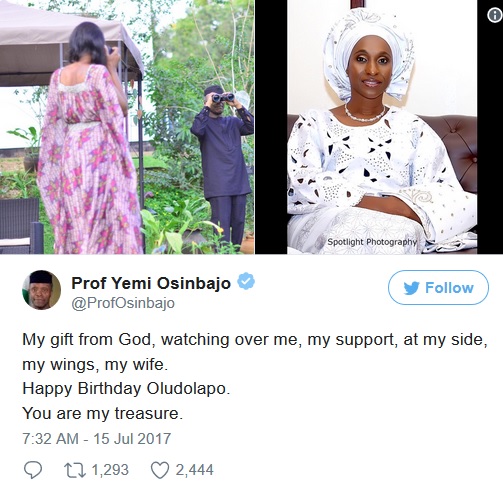Click the 'My gift from God' tweet line

[255, 340]
